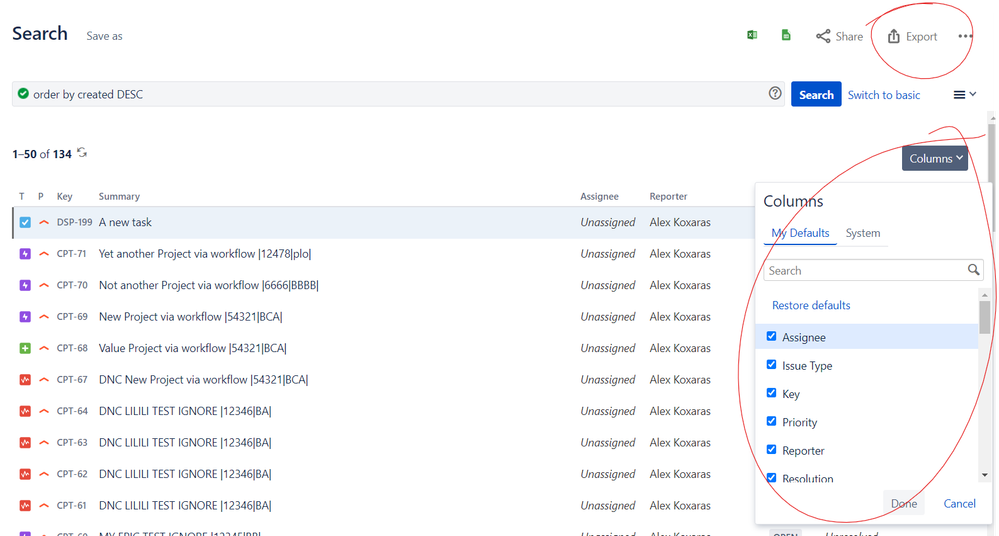Sort by the Assignee column header
The height and width of the screenshot is (536, 999).
tap(599, 196)
